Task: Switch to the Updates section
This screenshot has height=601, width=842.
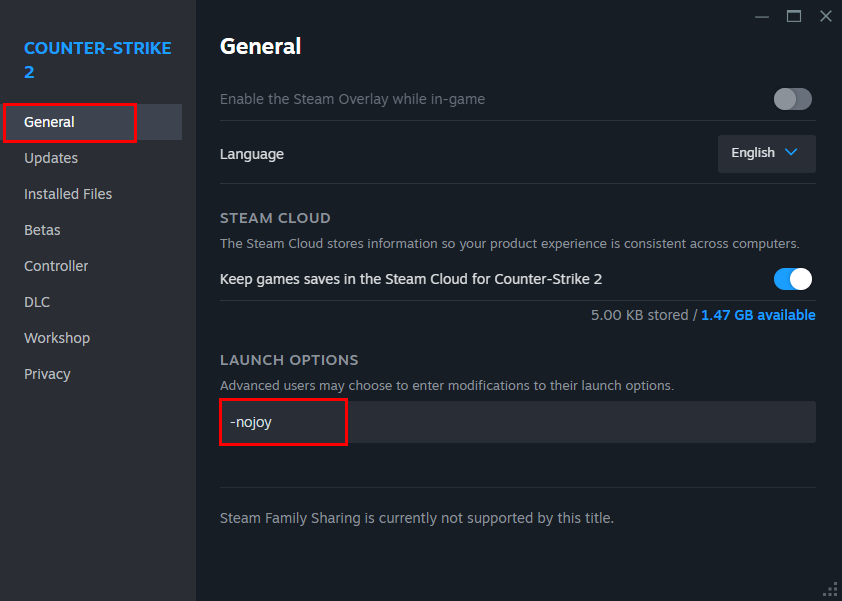Action: [51, 158]
